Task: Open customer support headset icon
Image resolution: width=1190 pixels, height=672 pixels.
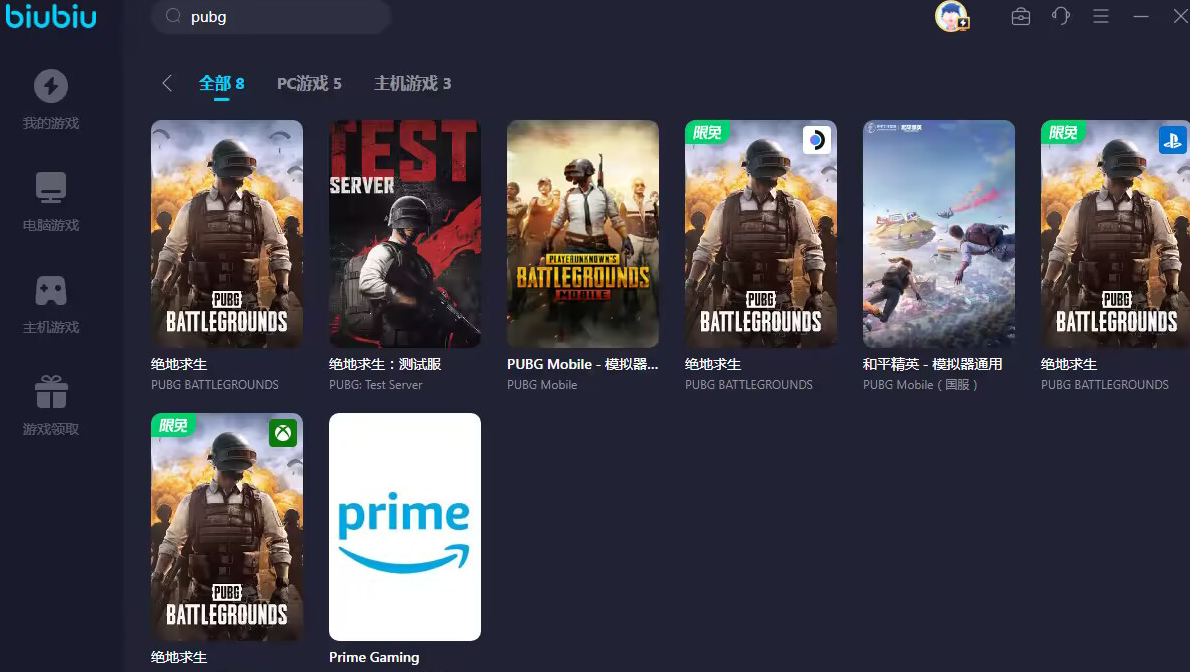Action: 1061,16
